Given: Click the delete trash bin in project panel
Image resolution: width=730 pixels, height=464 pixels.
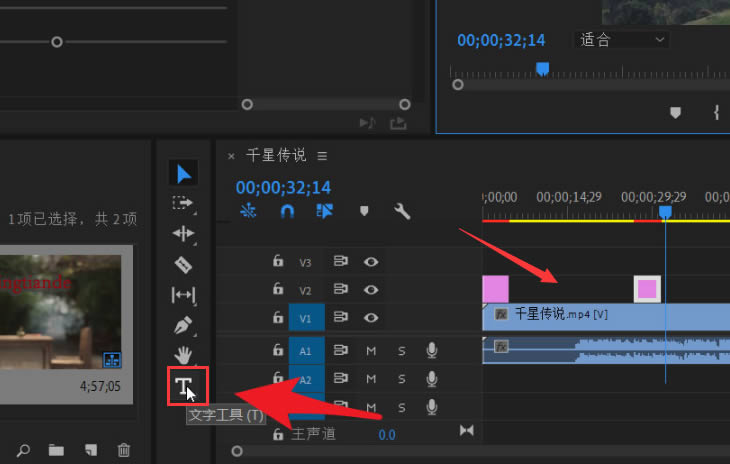Looking at the screenshot, I should 124,450.
